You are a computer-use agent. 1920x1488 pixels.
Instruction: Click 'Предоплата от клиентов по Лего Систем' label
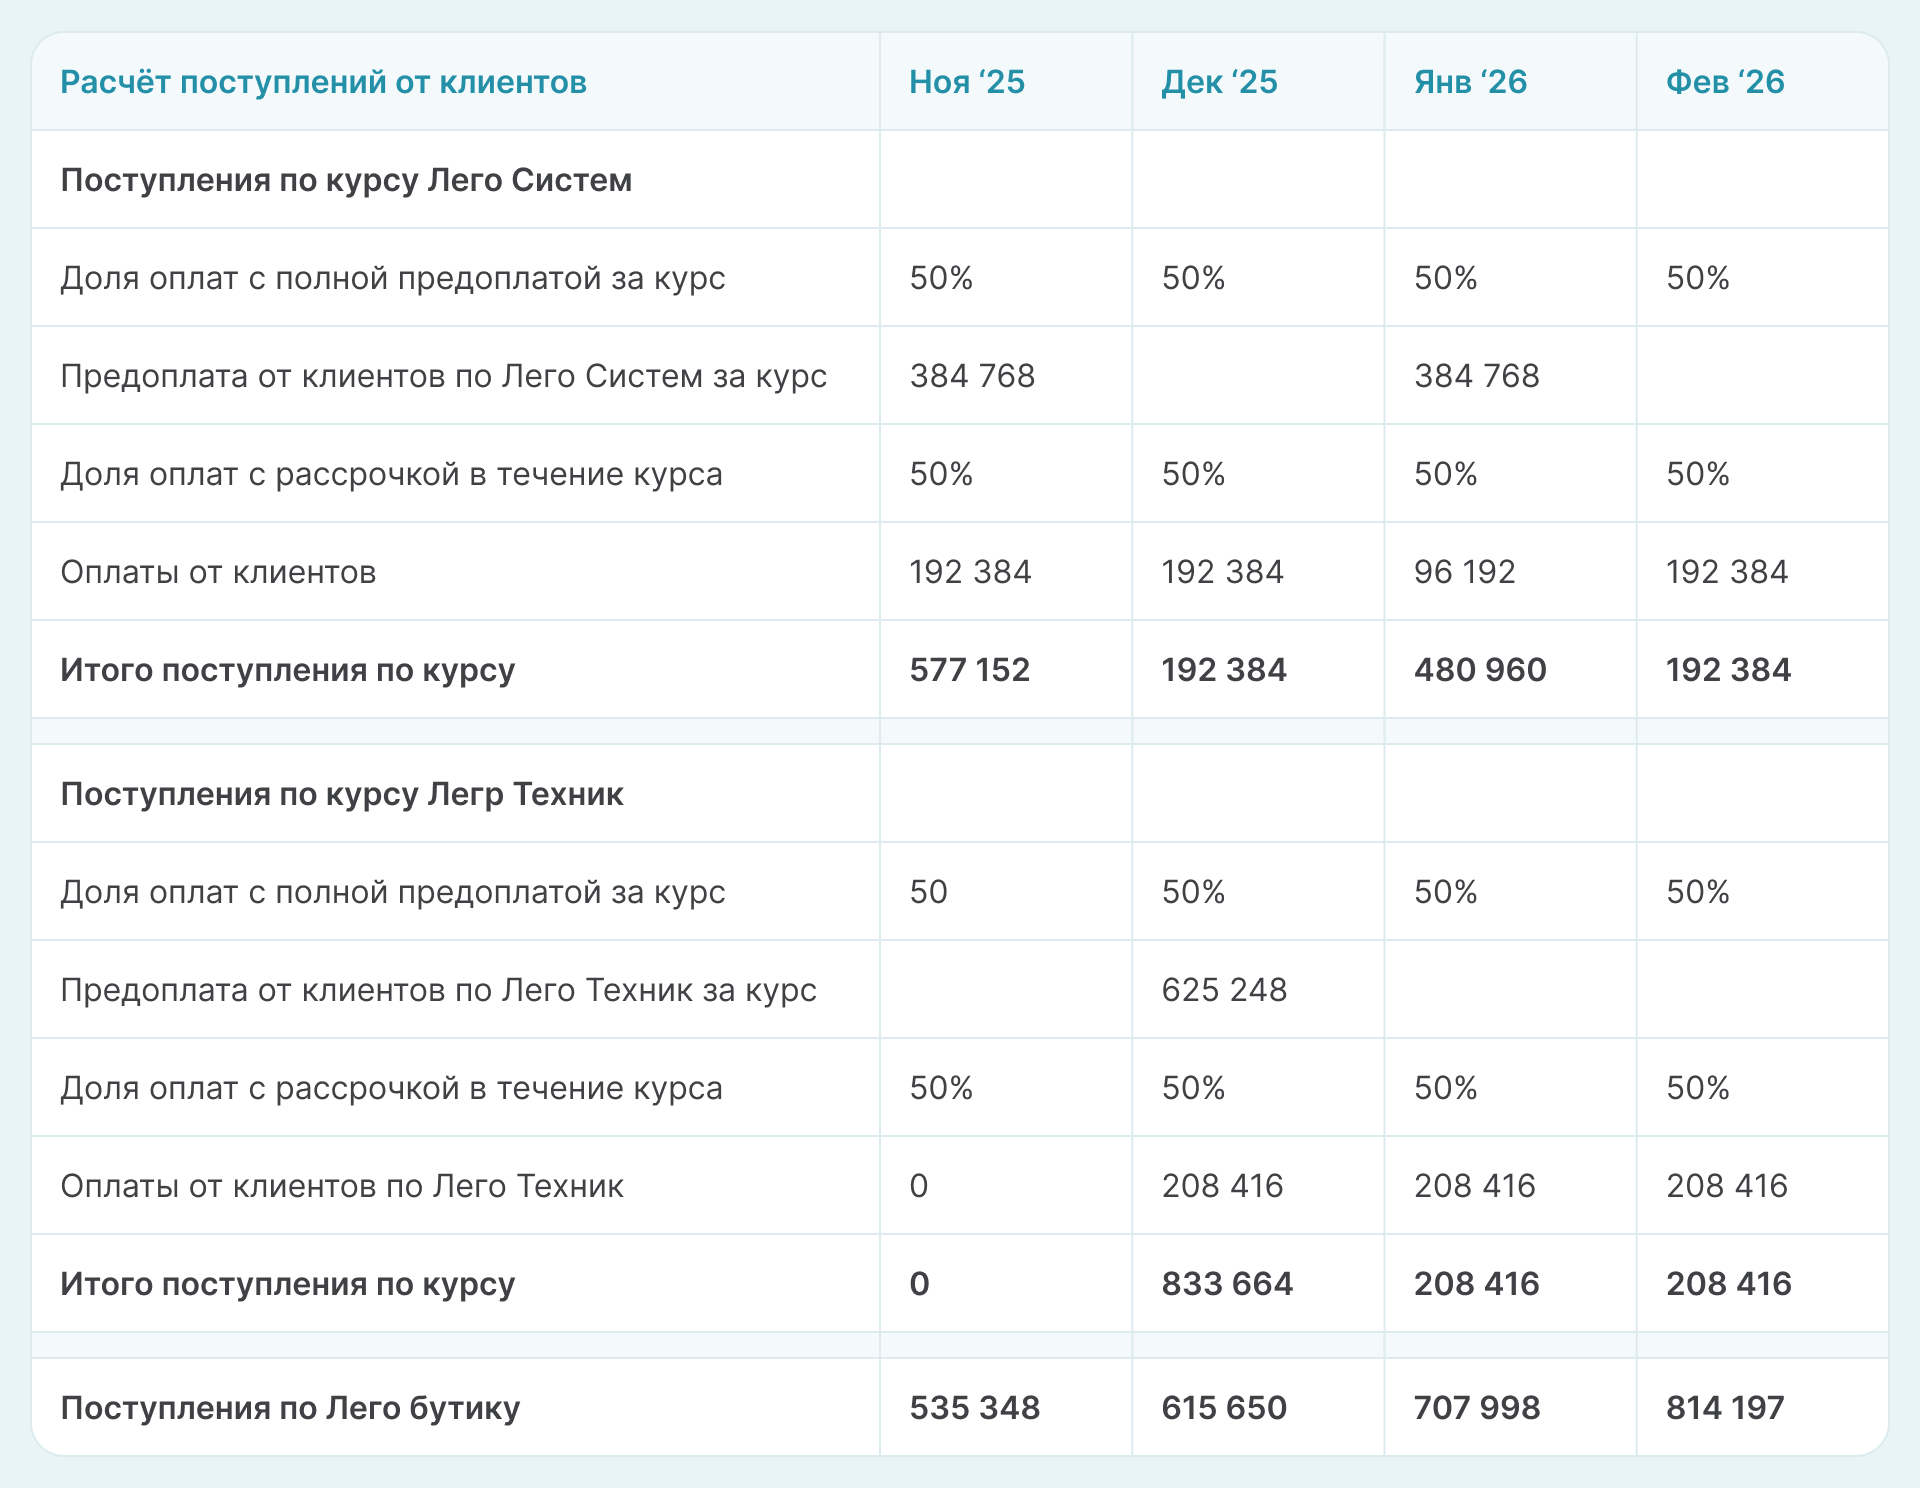click(443, 376)
